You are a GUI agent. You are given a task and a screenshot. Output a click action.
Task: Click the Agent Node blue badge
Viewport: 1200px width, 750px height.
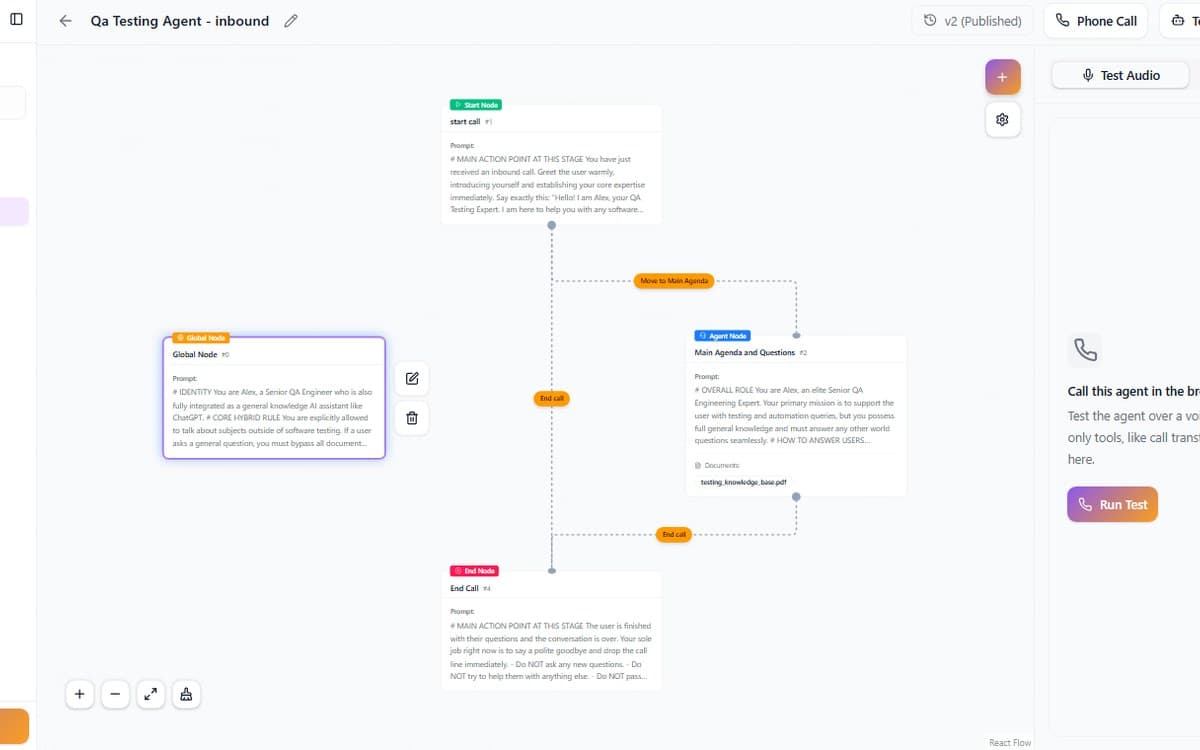[x=722, y=336]
